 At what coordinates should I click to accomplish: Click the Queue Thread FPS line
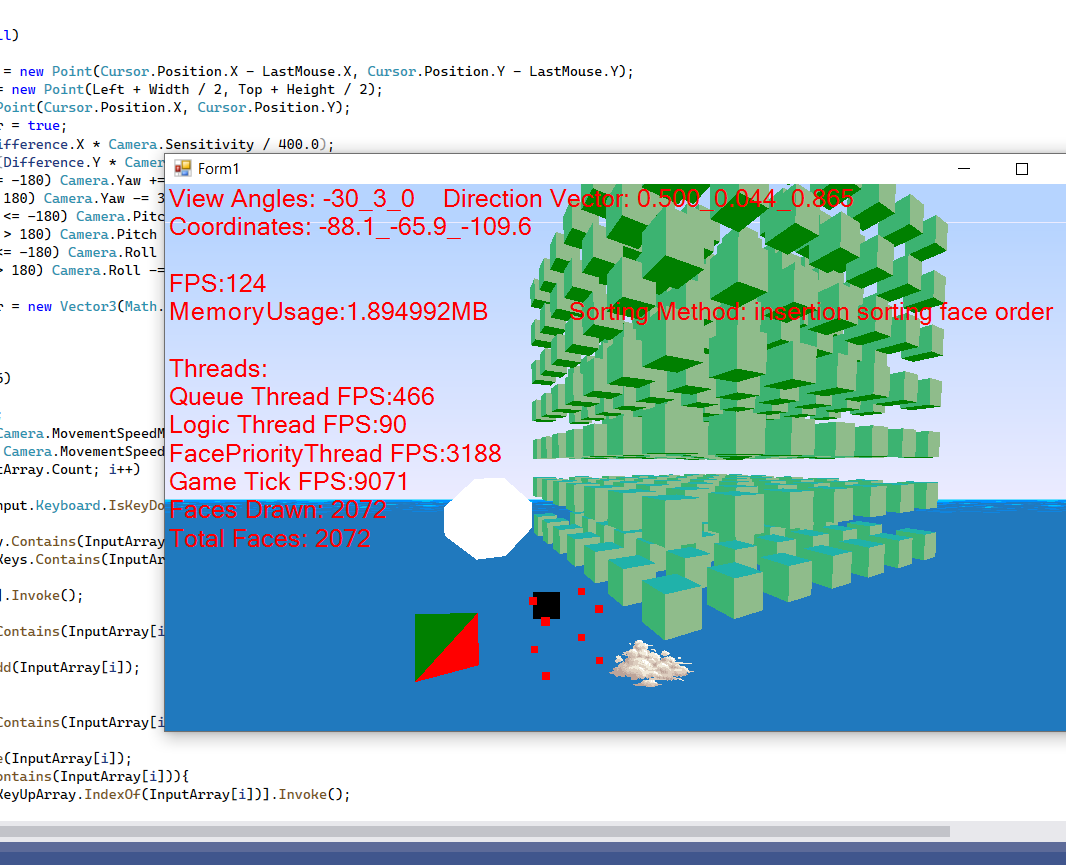pos(301,397)
